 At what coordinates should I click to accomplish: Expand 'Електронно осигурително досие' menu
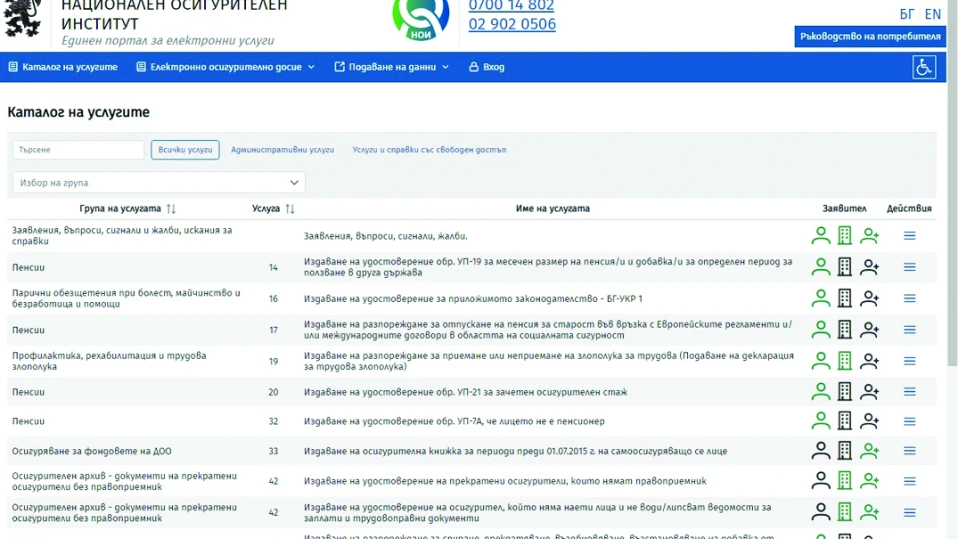click(x=225, y=67)
